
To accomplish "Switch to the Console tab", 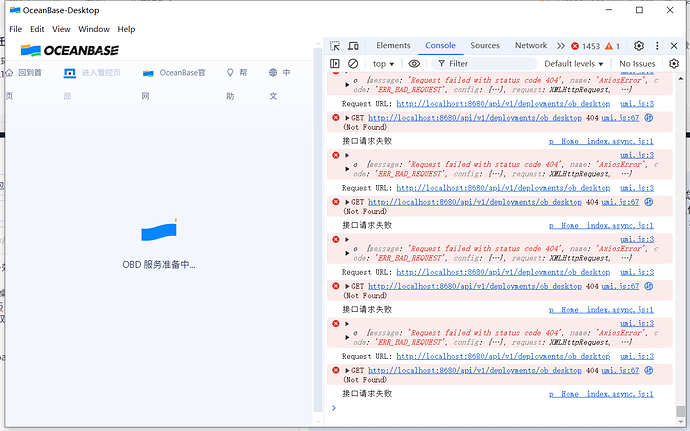I will (440, 45).
